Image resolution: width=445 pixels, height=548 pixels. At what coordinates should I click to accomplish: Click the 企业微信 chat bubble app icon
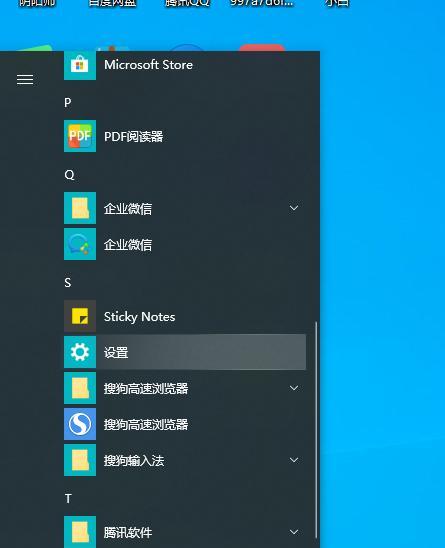[80, 244]
